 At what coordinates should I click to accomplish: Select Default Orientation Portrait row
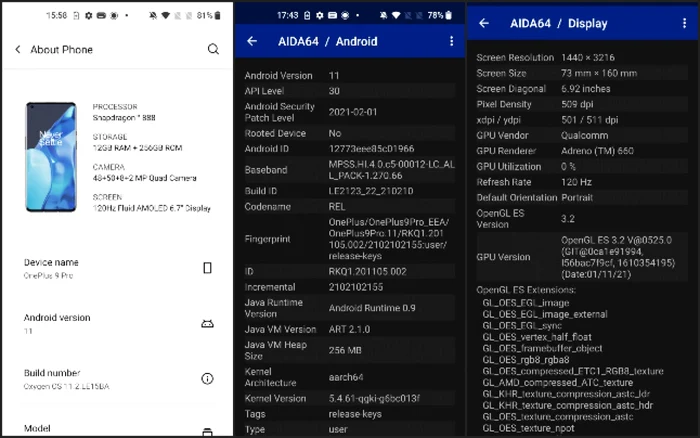[x=582, y=198]
